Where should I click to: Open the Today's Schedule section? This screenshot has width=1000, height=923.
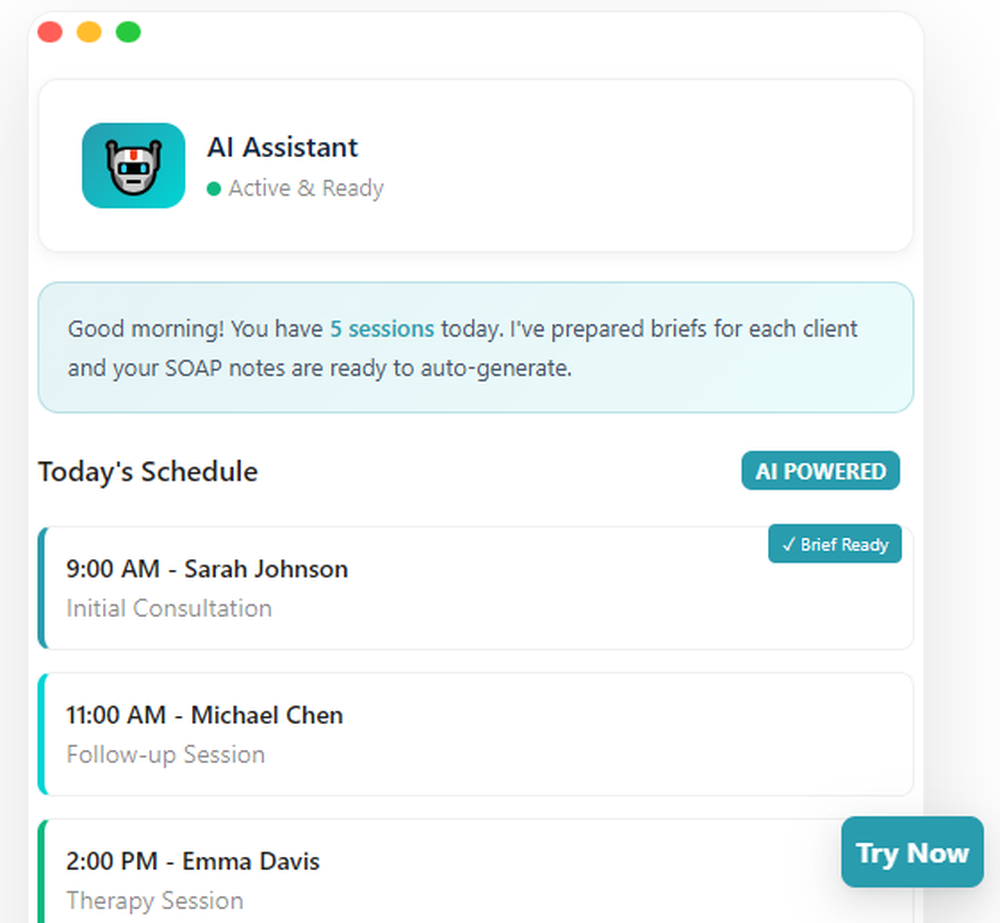pyautogui.click(x=147, y=470)
